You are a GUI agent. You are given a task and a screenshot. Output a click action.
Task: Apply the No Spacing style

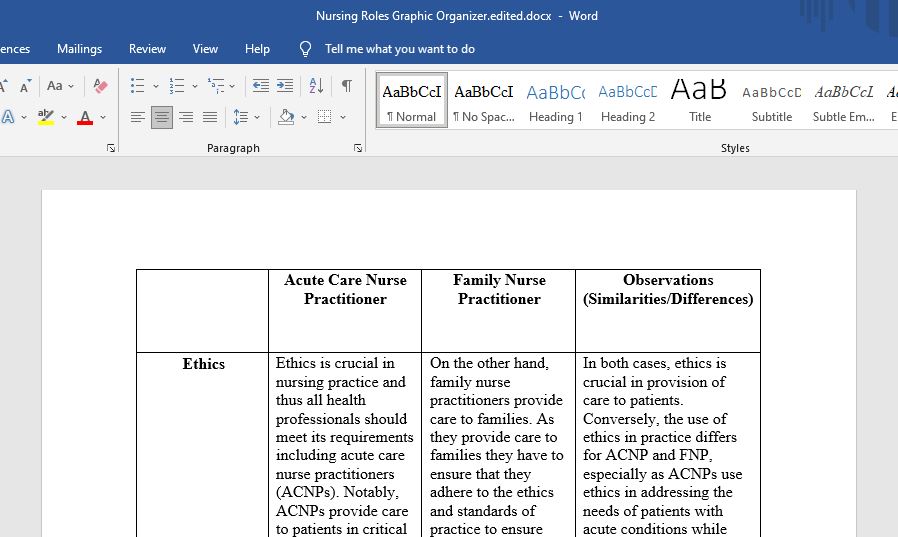(x=484, y=100)
